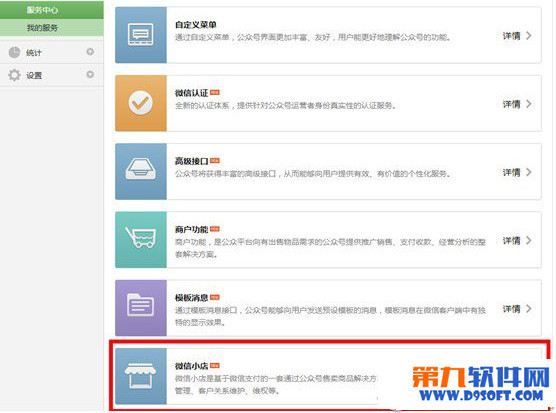Click the 详情 link for 自定义菜单
This screenshot has width=556, height=413.
pyautogui.click(x=511, y=35)
